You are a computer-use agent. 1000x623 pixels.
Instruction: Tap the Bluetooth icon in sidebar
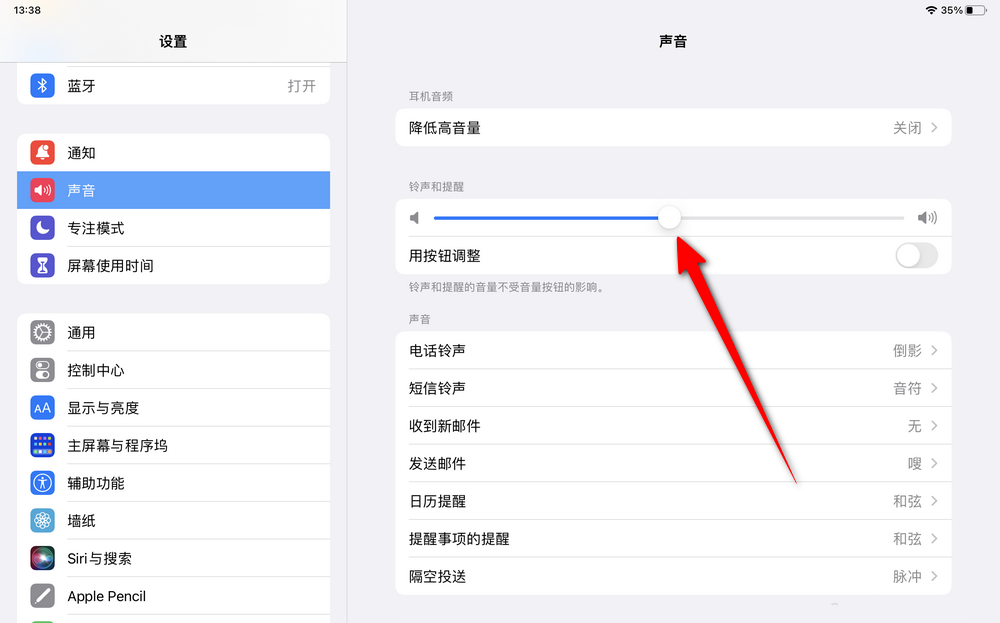pos(42,86)
